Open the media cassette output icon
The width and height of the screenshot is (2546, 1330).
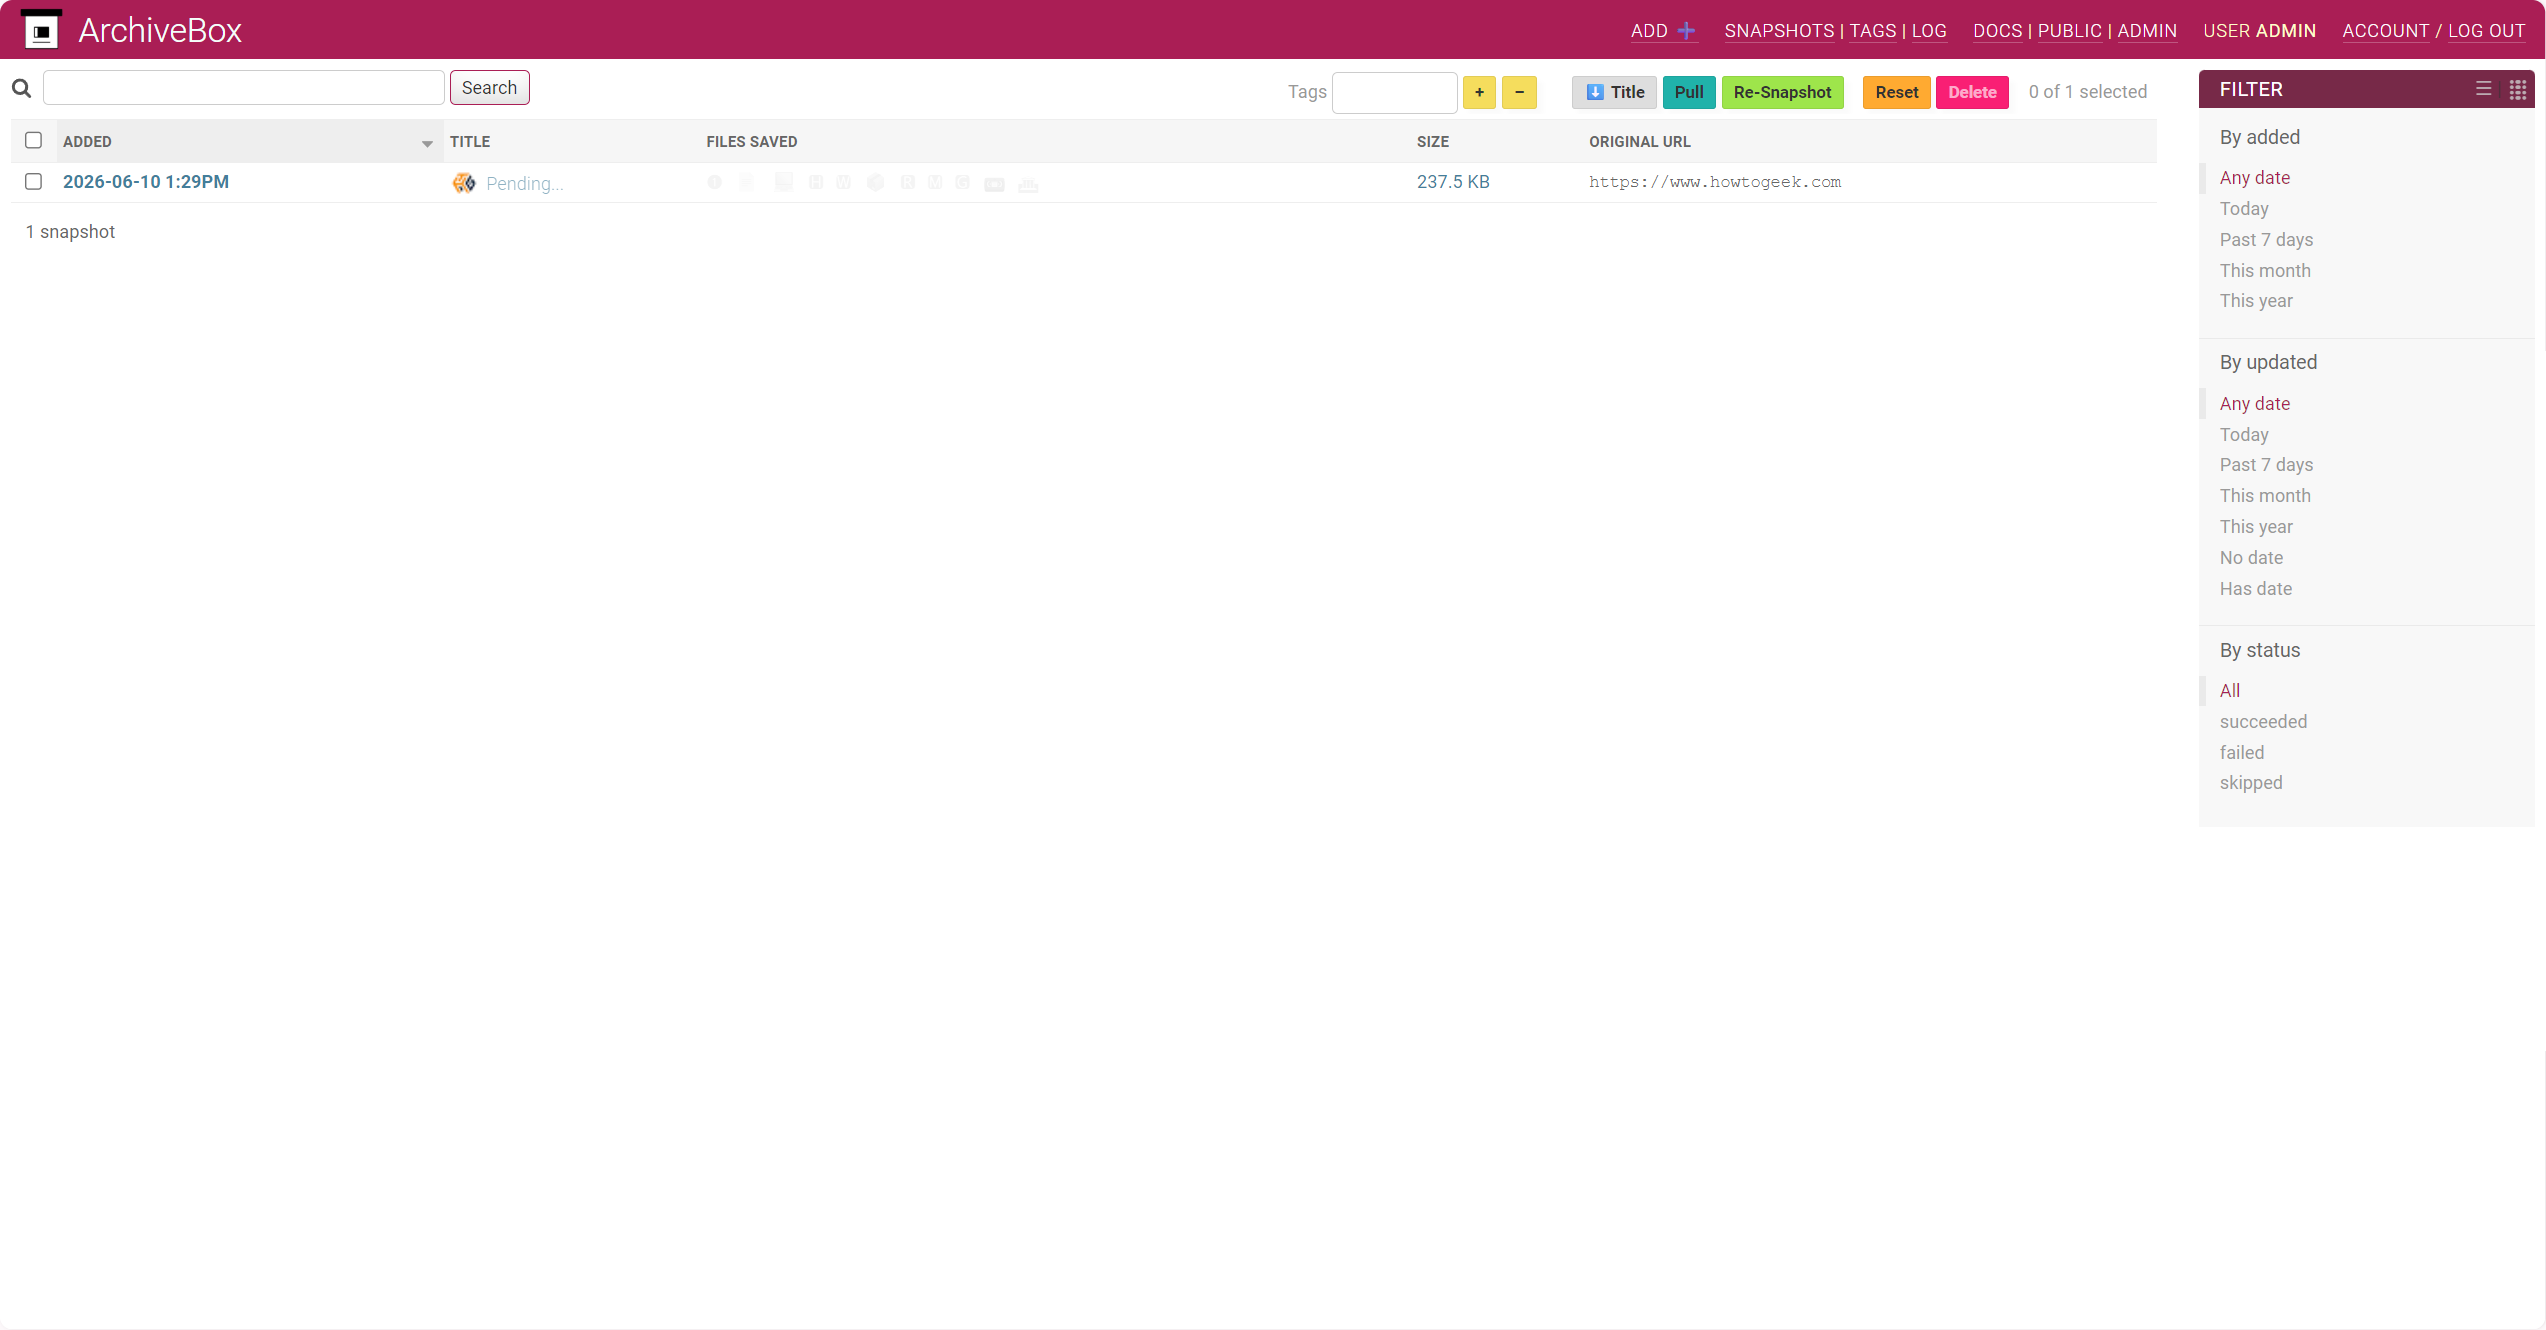click(x=994, y=185)
